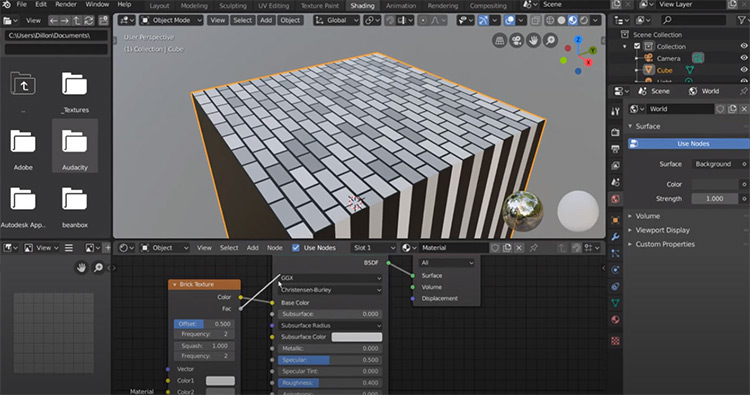Click the blue Z axis on the gizmo
750x395 pixels.
click(578, 40)
